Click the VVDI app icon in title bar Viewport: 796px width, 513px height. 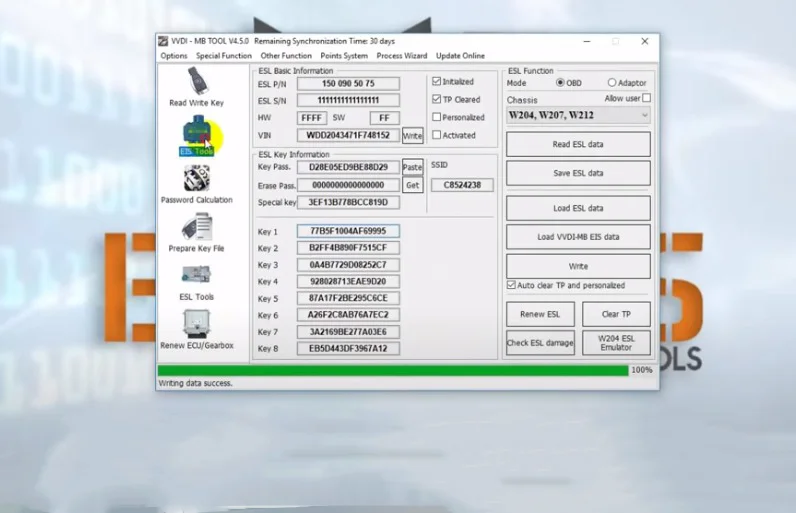pos(163,41)
